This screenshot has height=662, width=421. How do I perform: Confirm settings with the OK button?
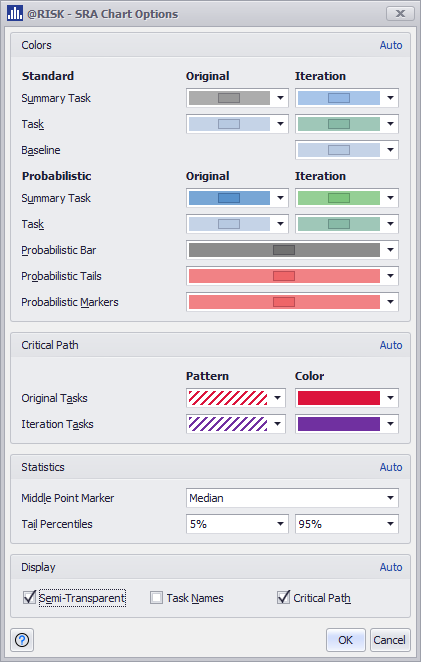click(x=345, y=640)
